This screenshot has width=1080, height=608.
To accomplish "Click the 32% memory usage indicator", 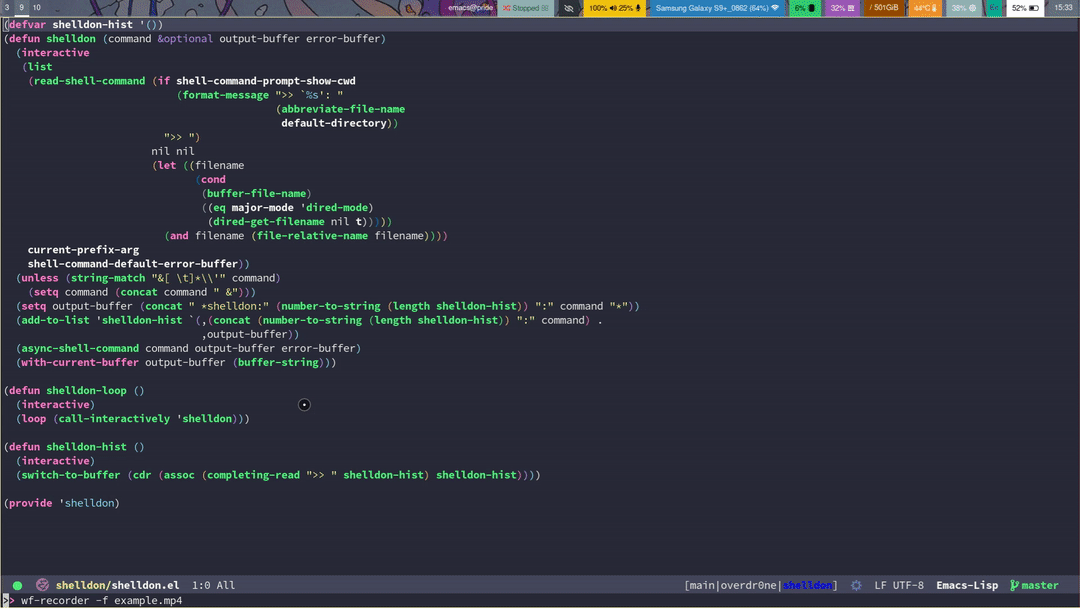I will pos(842,8).
